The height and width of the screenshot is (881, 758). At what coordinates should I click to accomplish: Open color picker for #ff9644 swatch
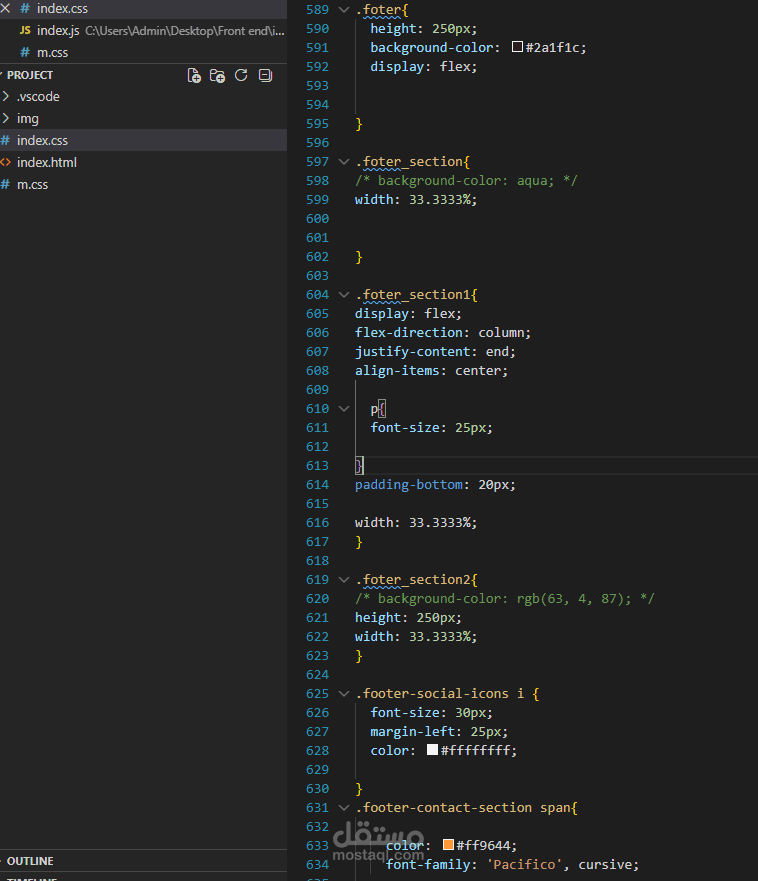448,844
